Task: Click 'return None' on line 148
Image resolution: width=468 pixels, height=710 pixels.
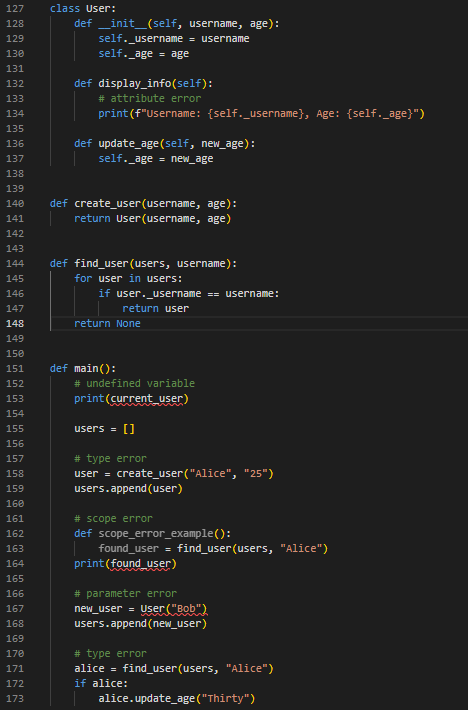Action: coord(107,324)
